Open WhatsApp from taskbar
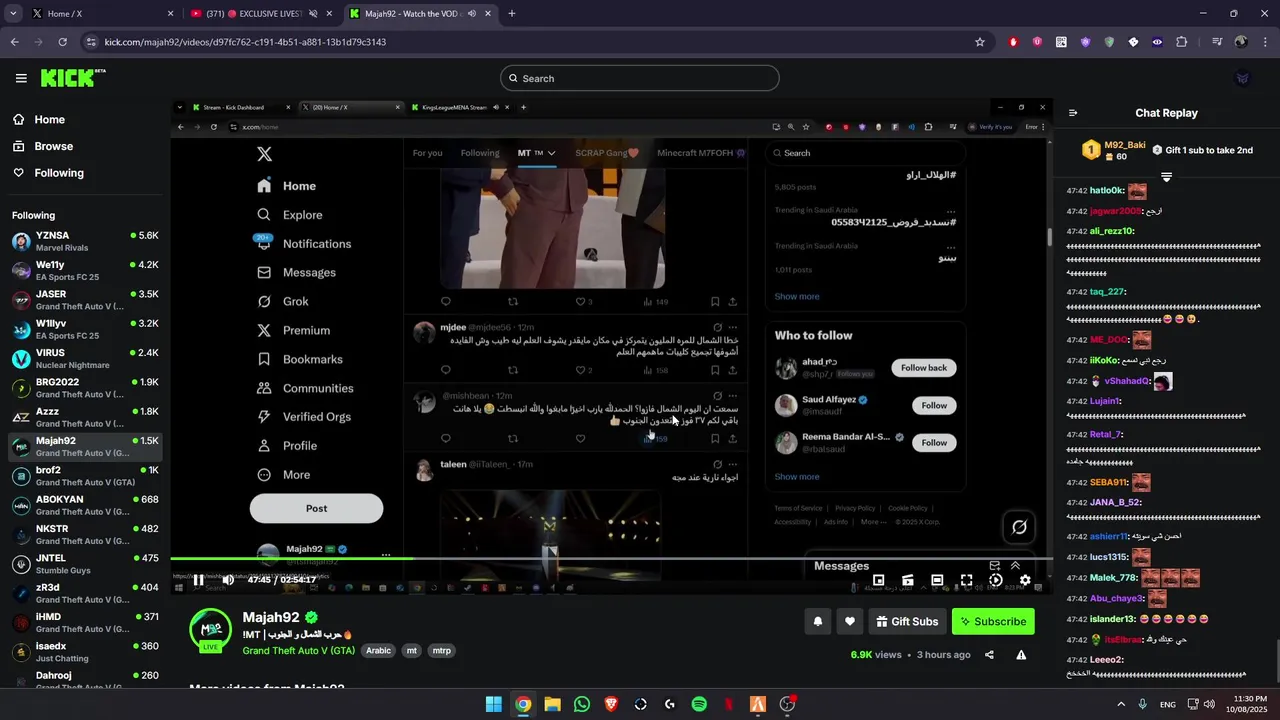The image size is (1280, 720). pos(582,704)
